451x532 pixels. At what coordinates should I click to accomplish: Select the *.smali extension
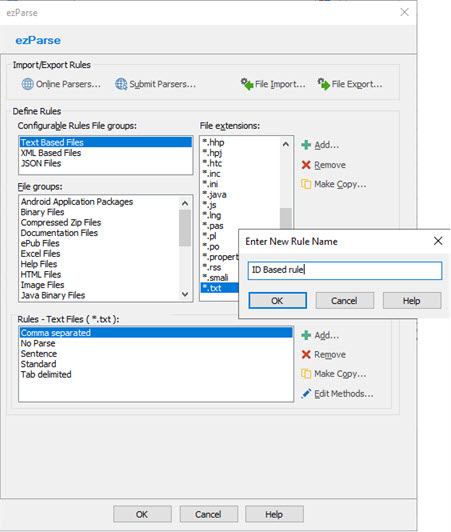pos(220,278)
